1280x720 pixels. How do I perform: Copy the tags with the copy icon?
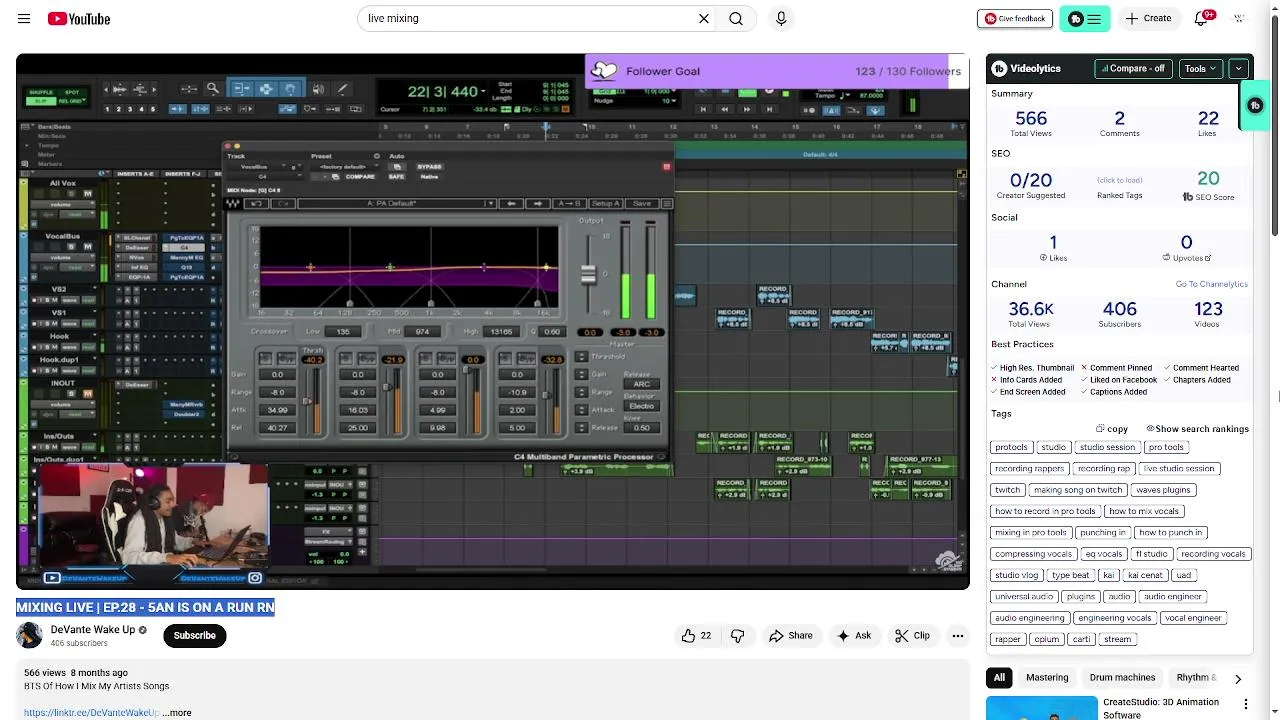point(1112,429)
